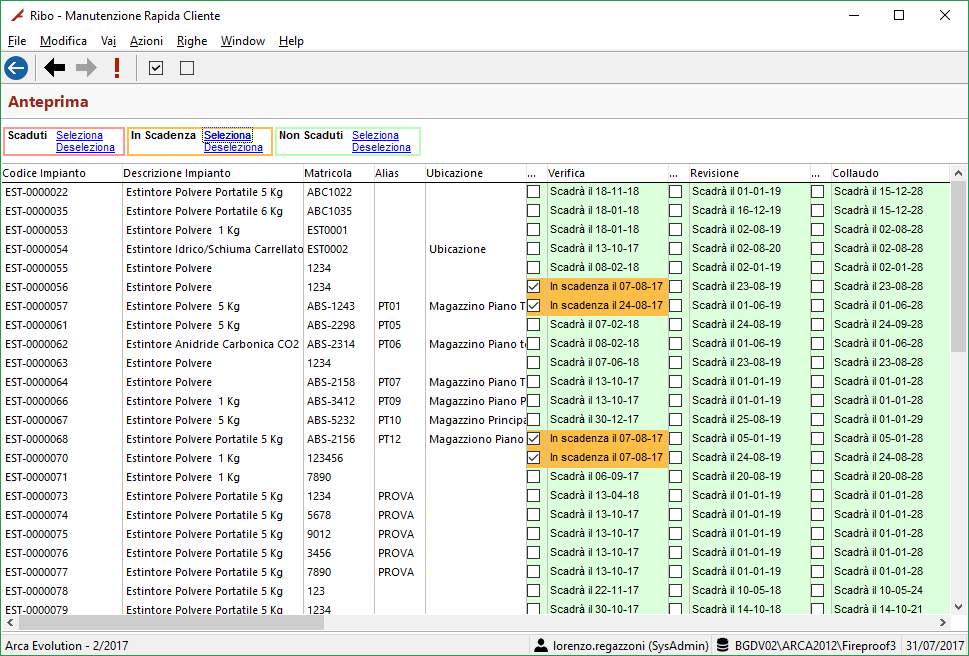Click the black left arrow toolbar button
The image size is (969, 656).
pos(55,67)
